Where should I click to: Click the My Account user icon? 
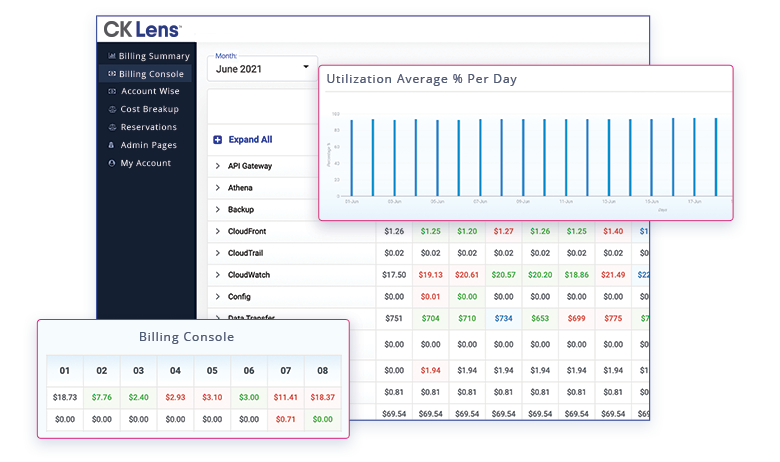coord(111,163)
